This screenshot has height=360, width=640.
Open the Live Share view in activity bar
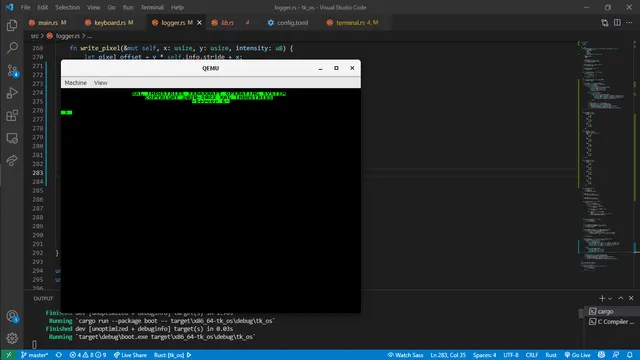click(x=12, y=160)
